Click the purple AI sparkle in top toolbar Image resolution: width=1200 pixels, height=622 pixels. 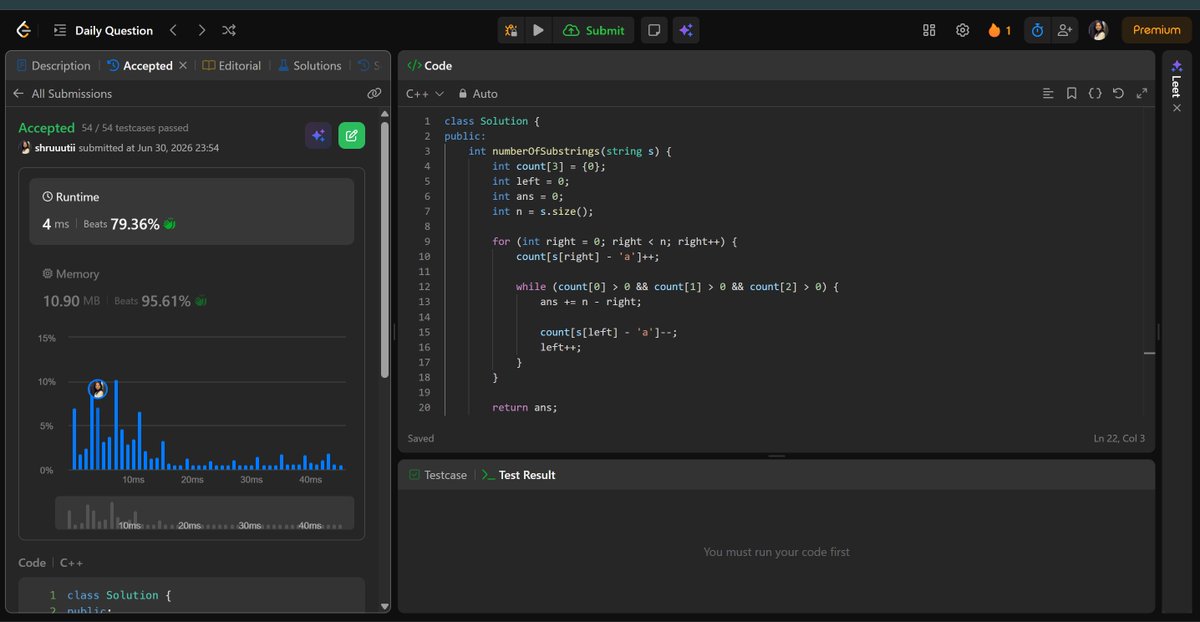pos(685,30)
